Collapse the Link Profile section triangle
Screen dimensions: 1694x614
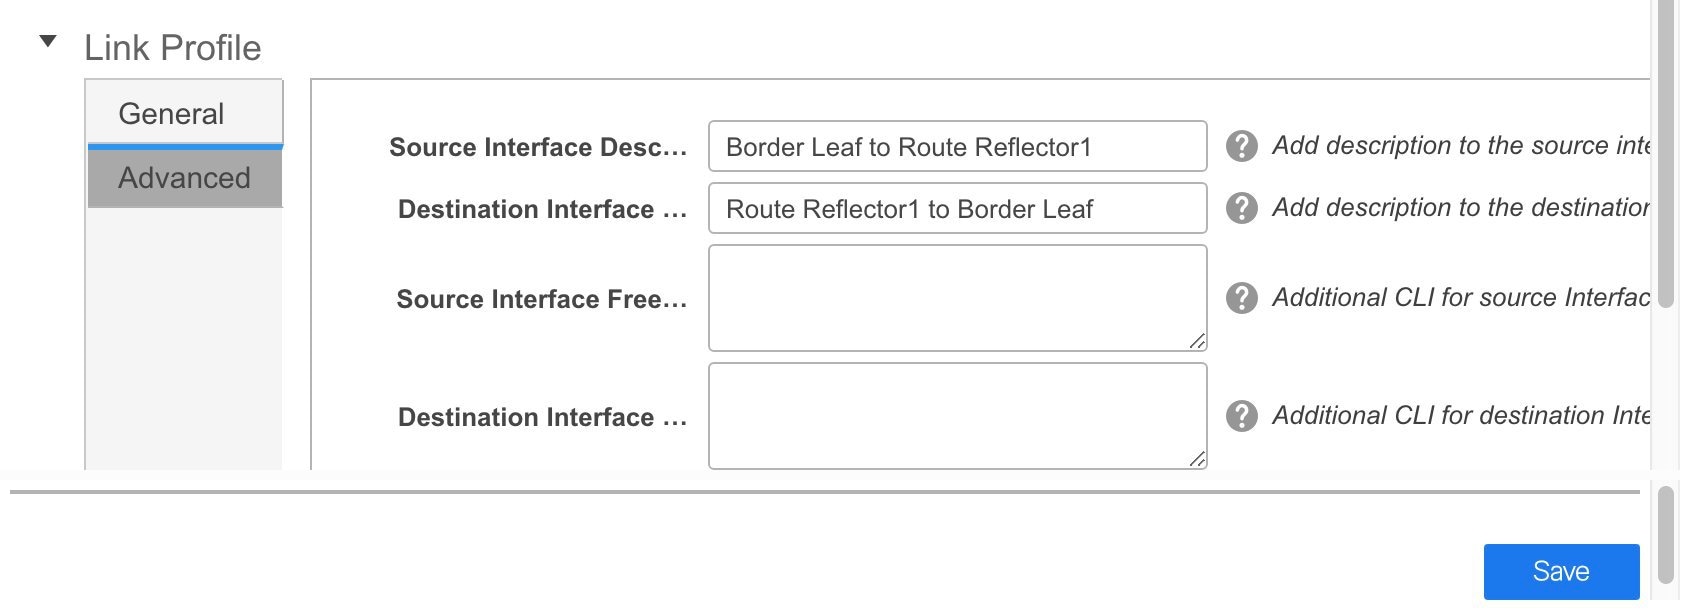point(47,42)
